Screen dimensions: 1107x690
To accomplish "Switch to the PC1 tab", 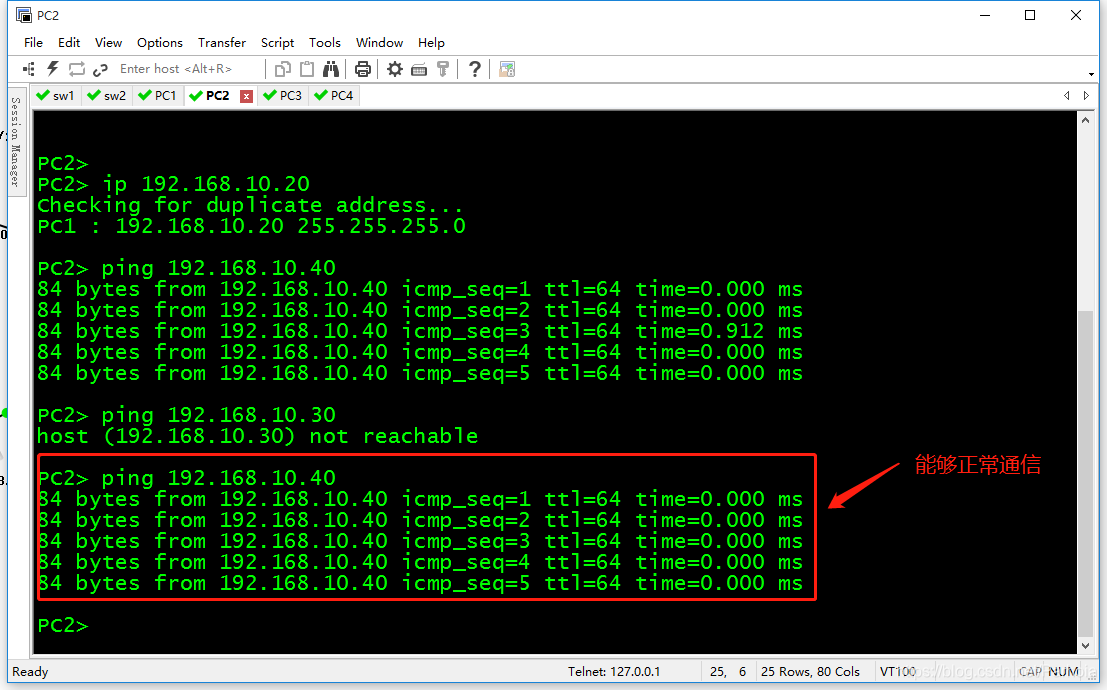I will click(x=158, y=95).
